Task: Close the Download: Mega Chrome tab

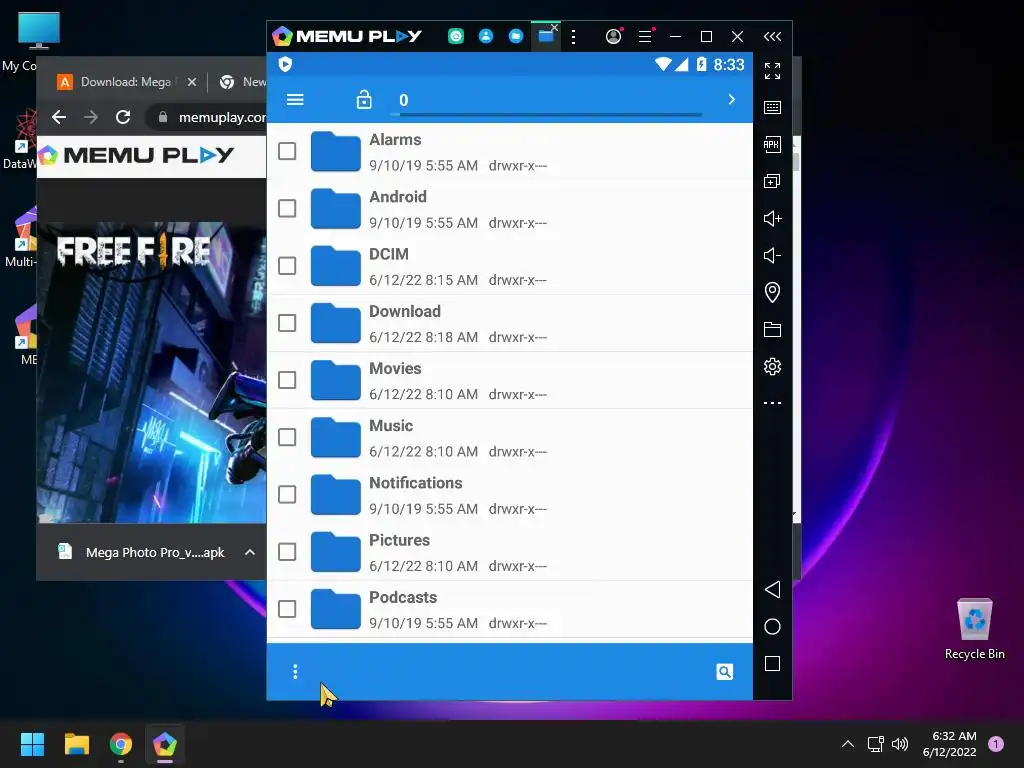Action: click(191, 82)
